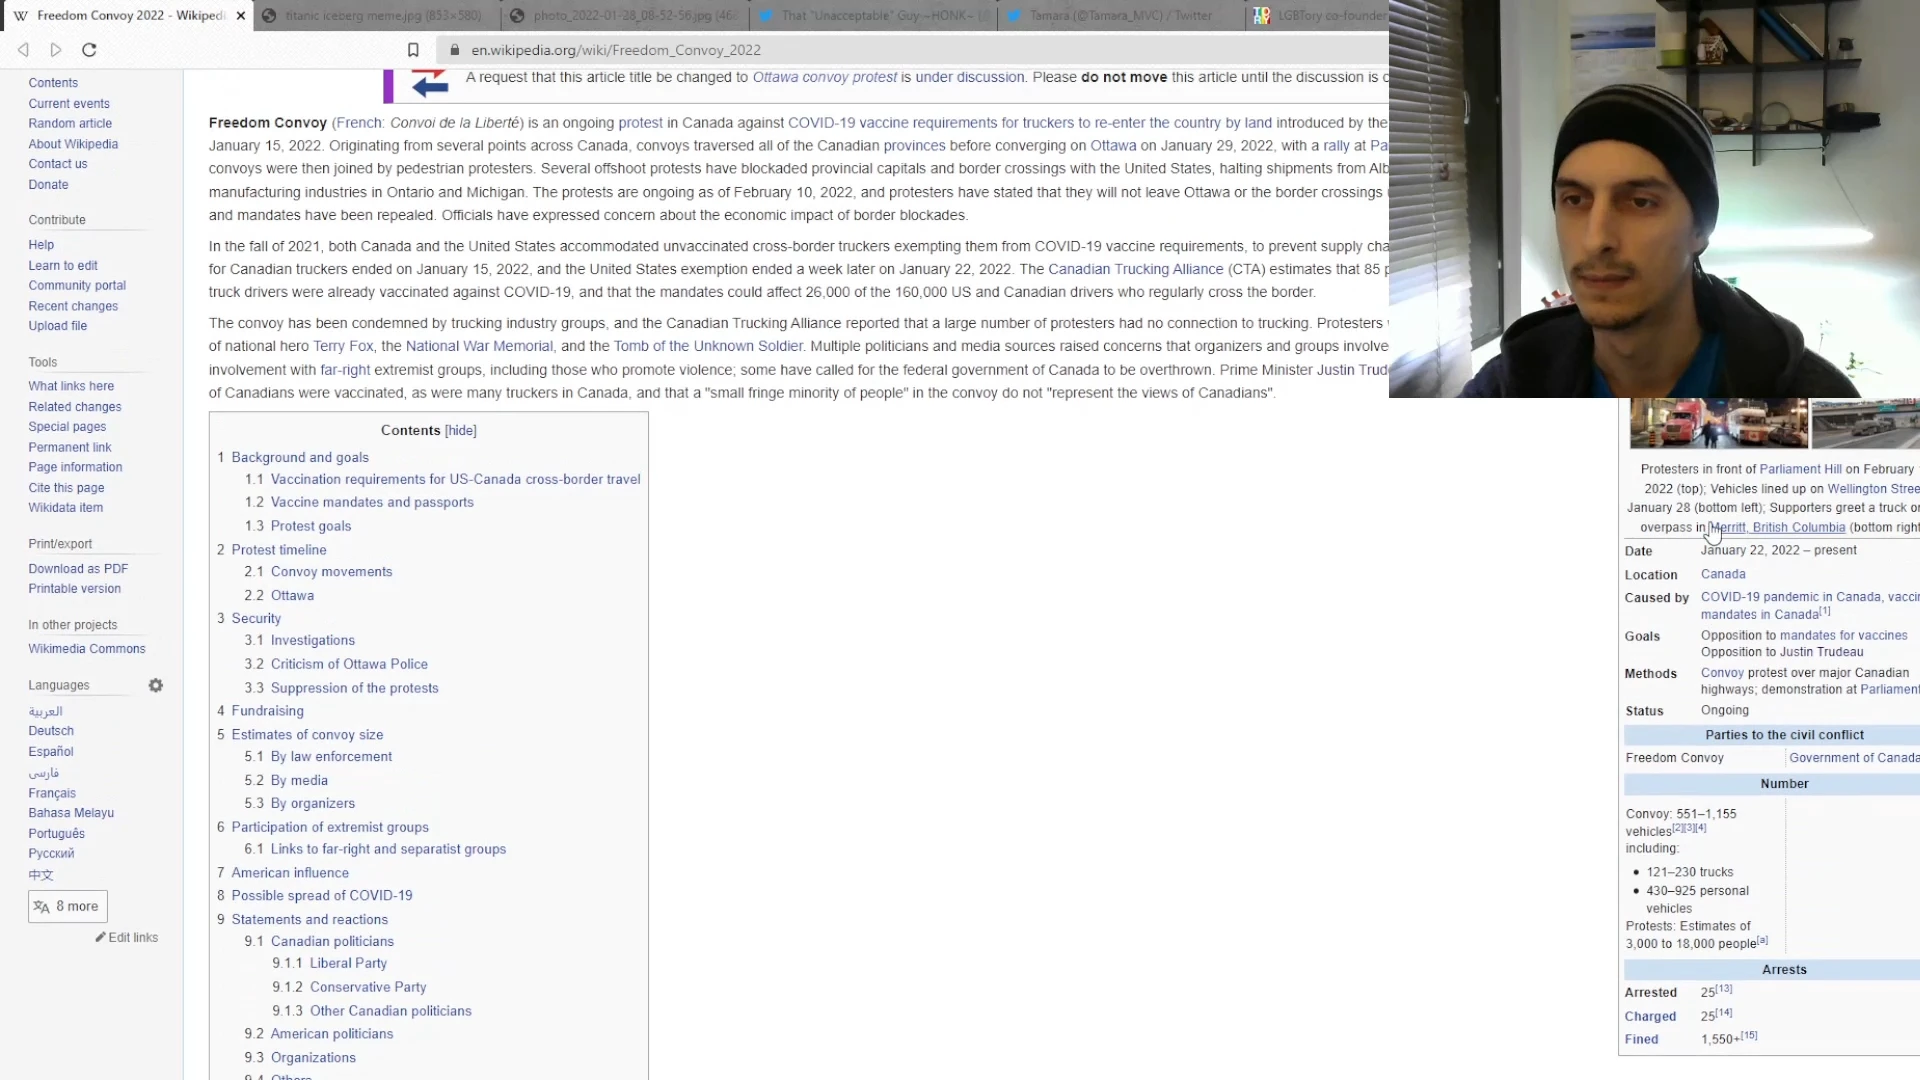Click truck protest thumbnail in infobox
Image resolution: width=1920 pixels, height=1080 pixels.
click(1719, 423)
